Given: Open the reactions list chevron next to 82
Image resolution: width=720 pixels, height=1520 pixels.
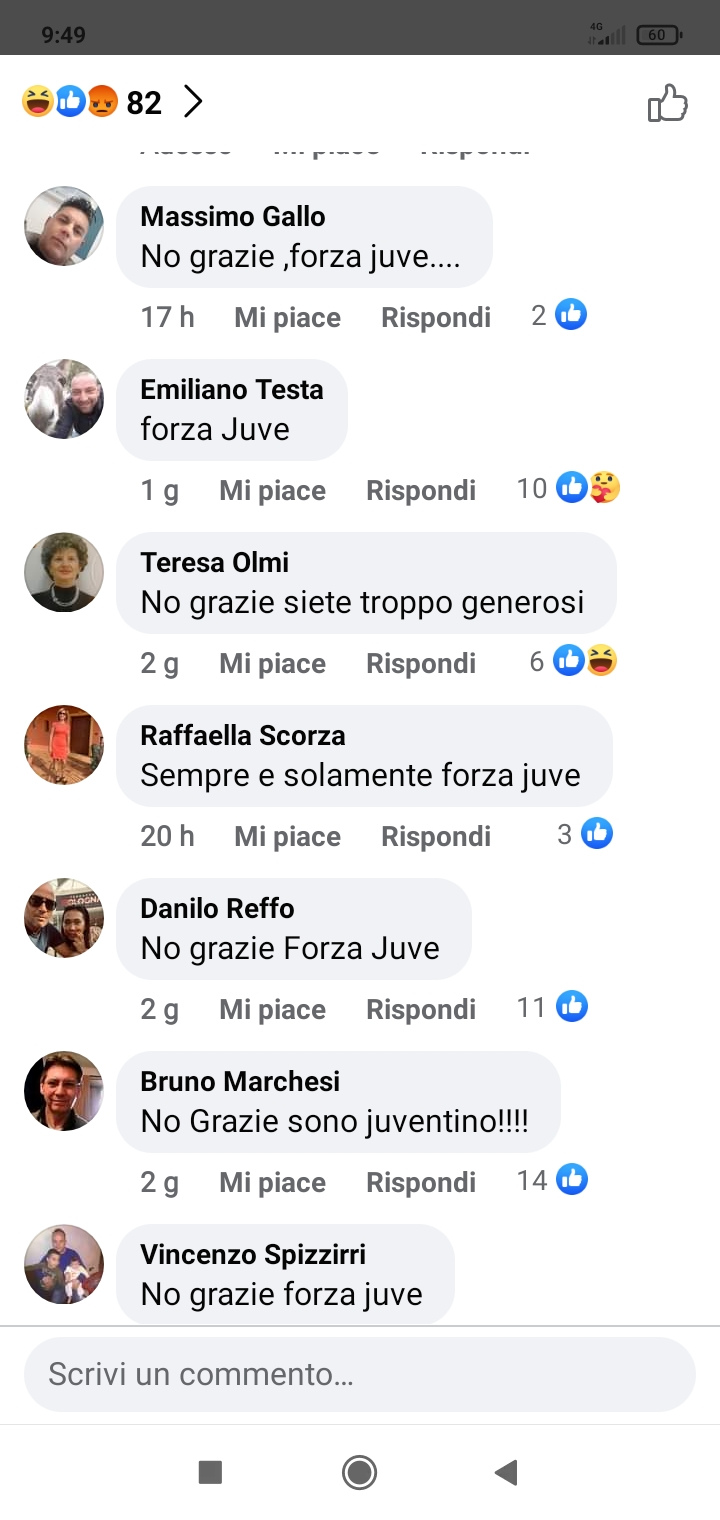Looking at the screenshot, I should click(193, 101).
